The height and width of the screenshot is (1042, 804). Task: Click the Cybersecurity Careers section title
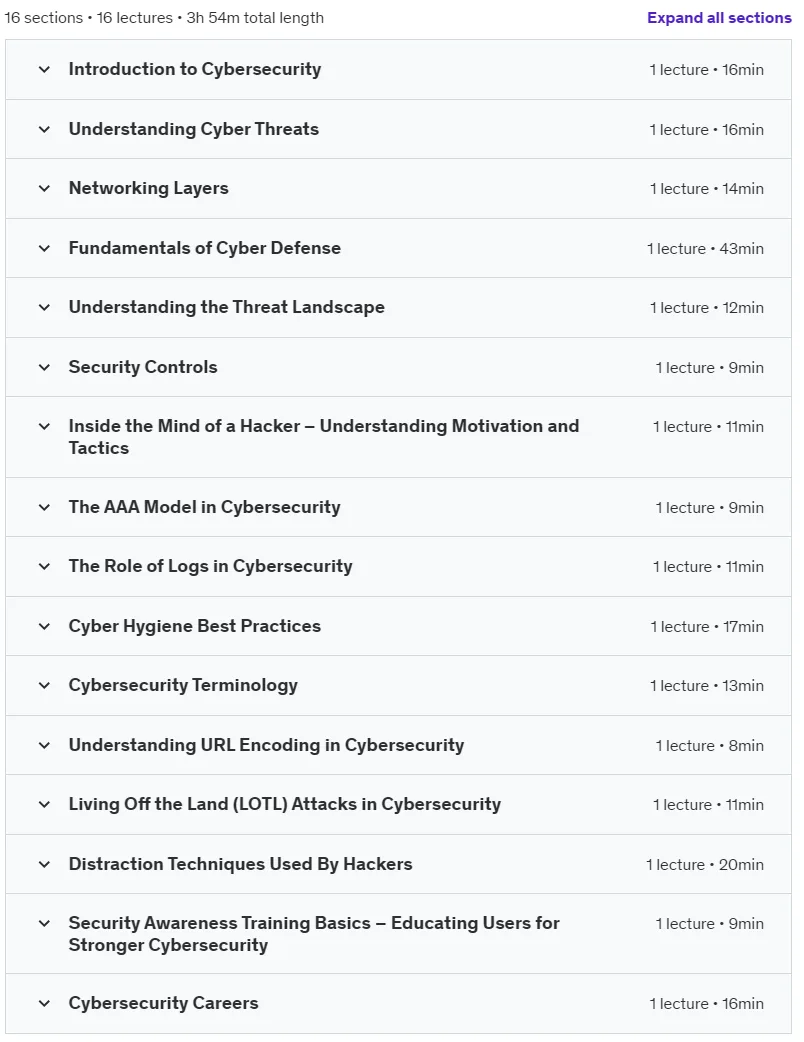163,1003
